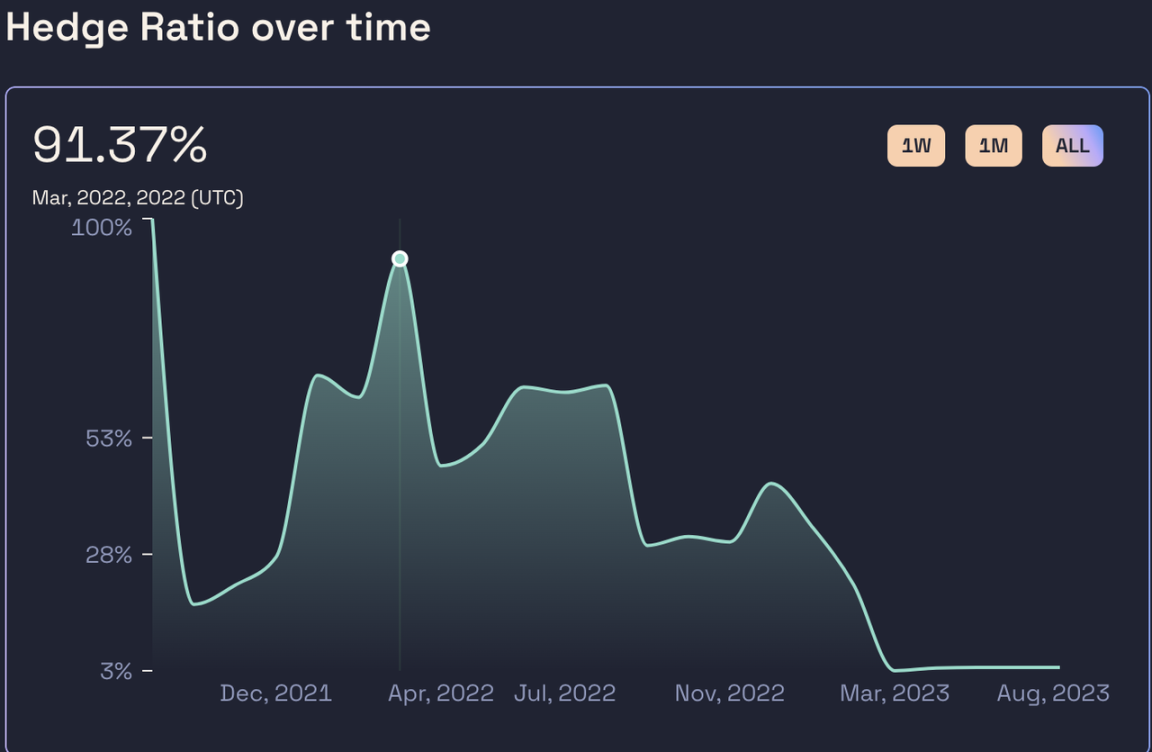1152x752 pixels.
Task: Click the 100% y-axis label
Action: tap(101, 227)
